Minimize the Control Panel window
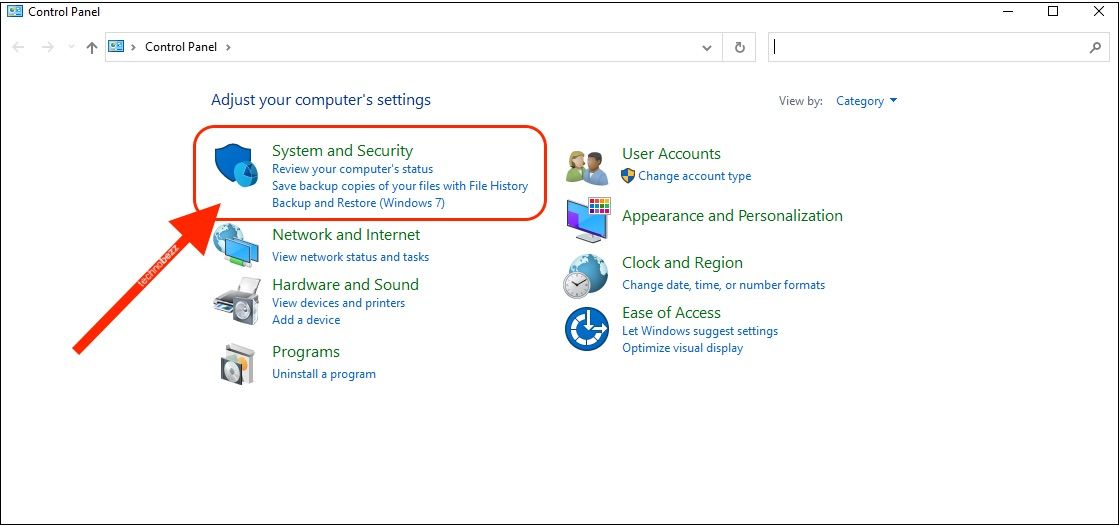This screenshot has width=1120, height=526. tap(1008, 11)
